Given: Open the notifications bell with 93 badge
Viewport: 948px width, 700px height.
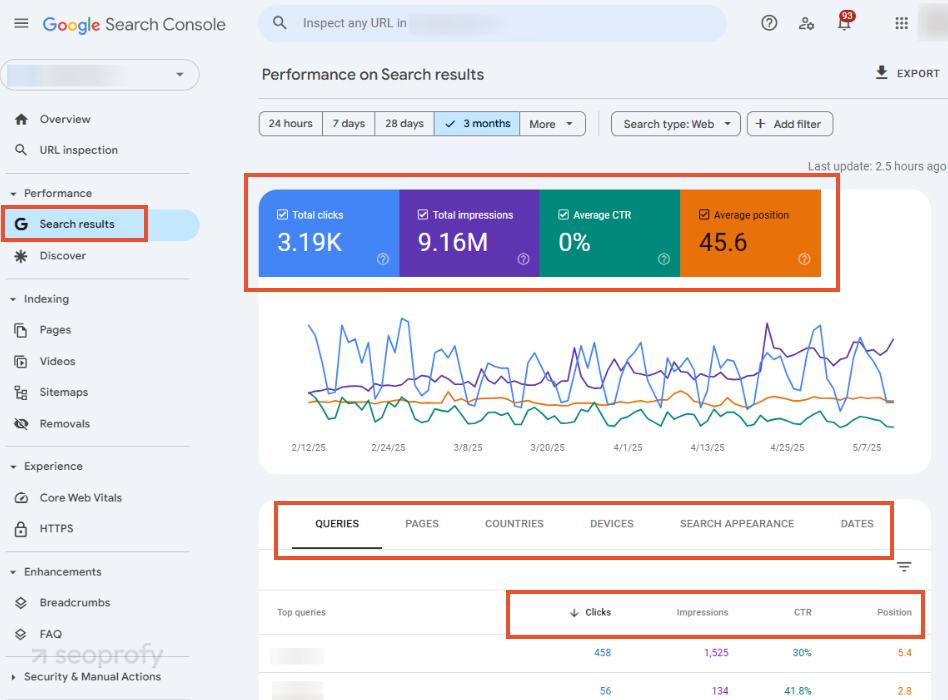Looking at the screenshot, I should [x=845, y=22].
